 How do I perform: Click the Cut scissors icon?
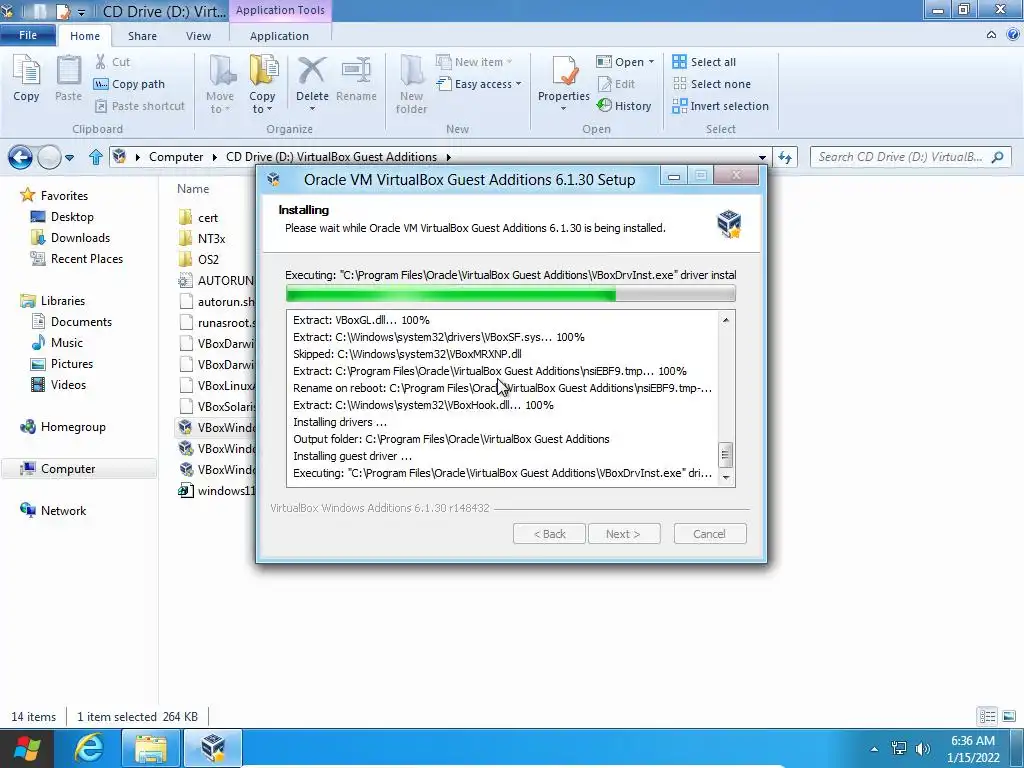pyautogui.click(x=101, y=62)
